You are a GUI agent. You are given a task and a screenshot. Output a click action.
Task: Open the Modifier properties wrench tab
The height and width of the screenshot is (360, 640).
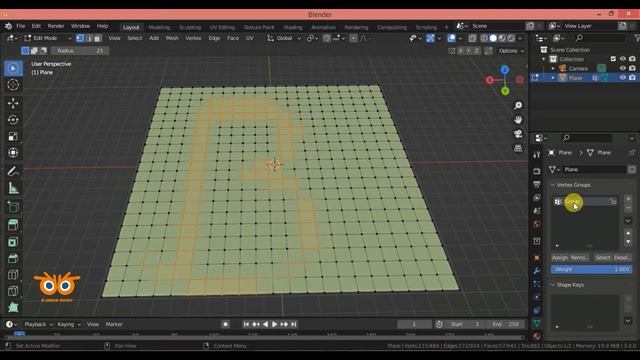pyautogui.click(x=537, y=271)
